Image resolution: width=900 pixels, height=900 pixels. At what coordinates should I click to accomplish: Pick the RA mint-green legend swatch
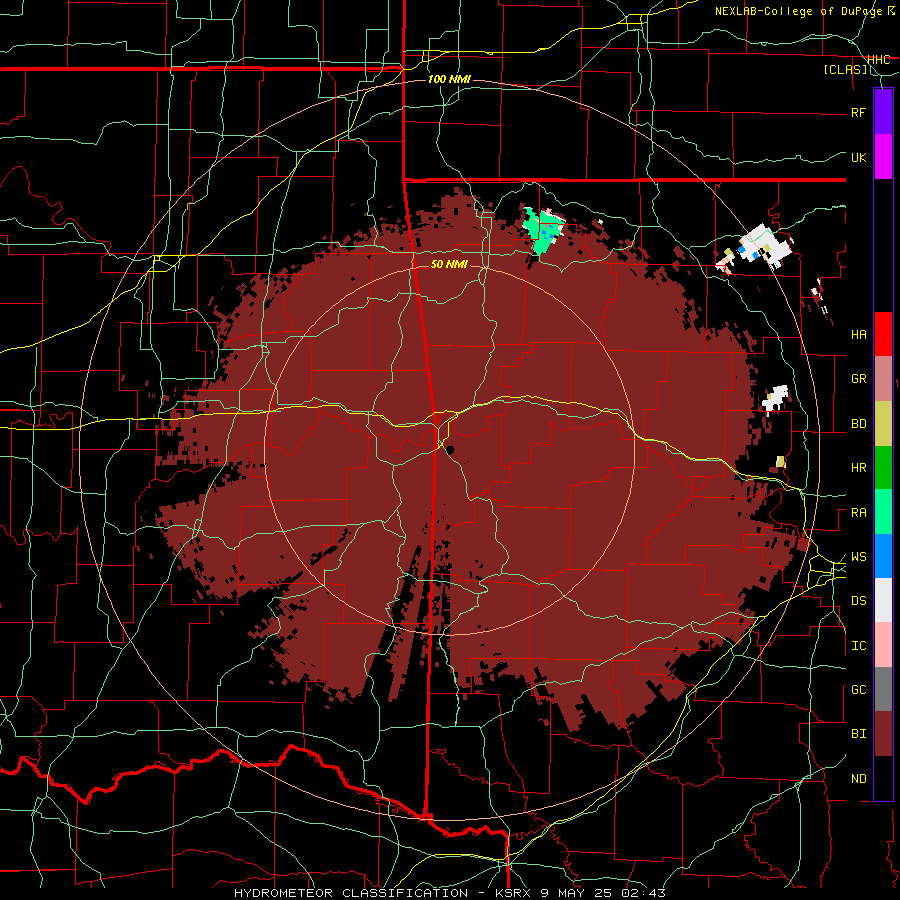pos(883,512)
